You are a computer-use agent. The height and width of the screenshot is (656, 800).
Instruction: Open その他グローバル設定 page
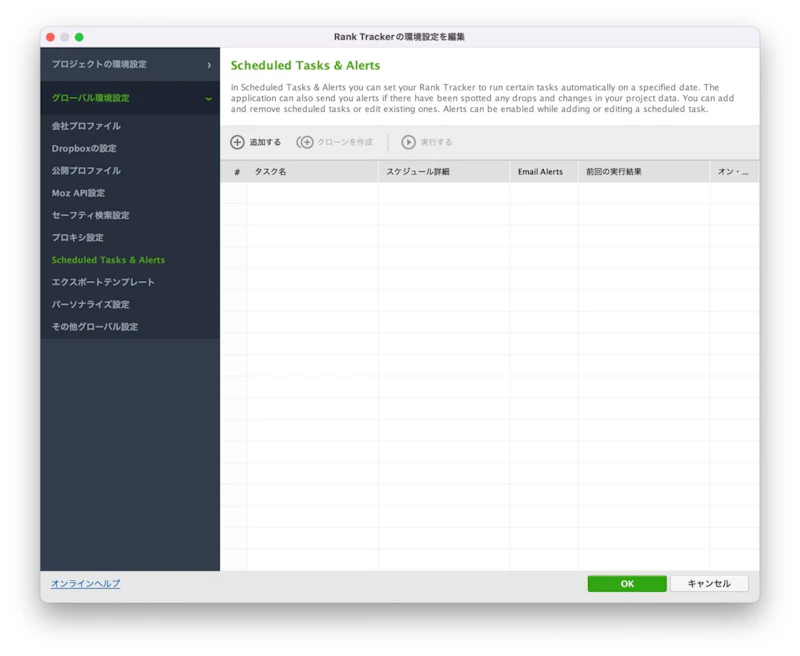pyautogui.click(x=95, y=327)
